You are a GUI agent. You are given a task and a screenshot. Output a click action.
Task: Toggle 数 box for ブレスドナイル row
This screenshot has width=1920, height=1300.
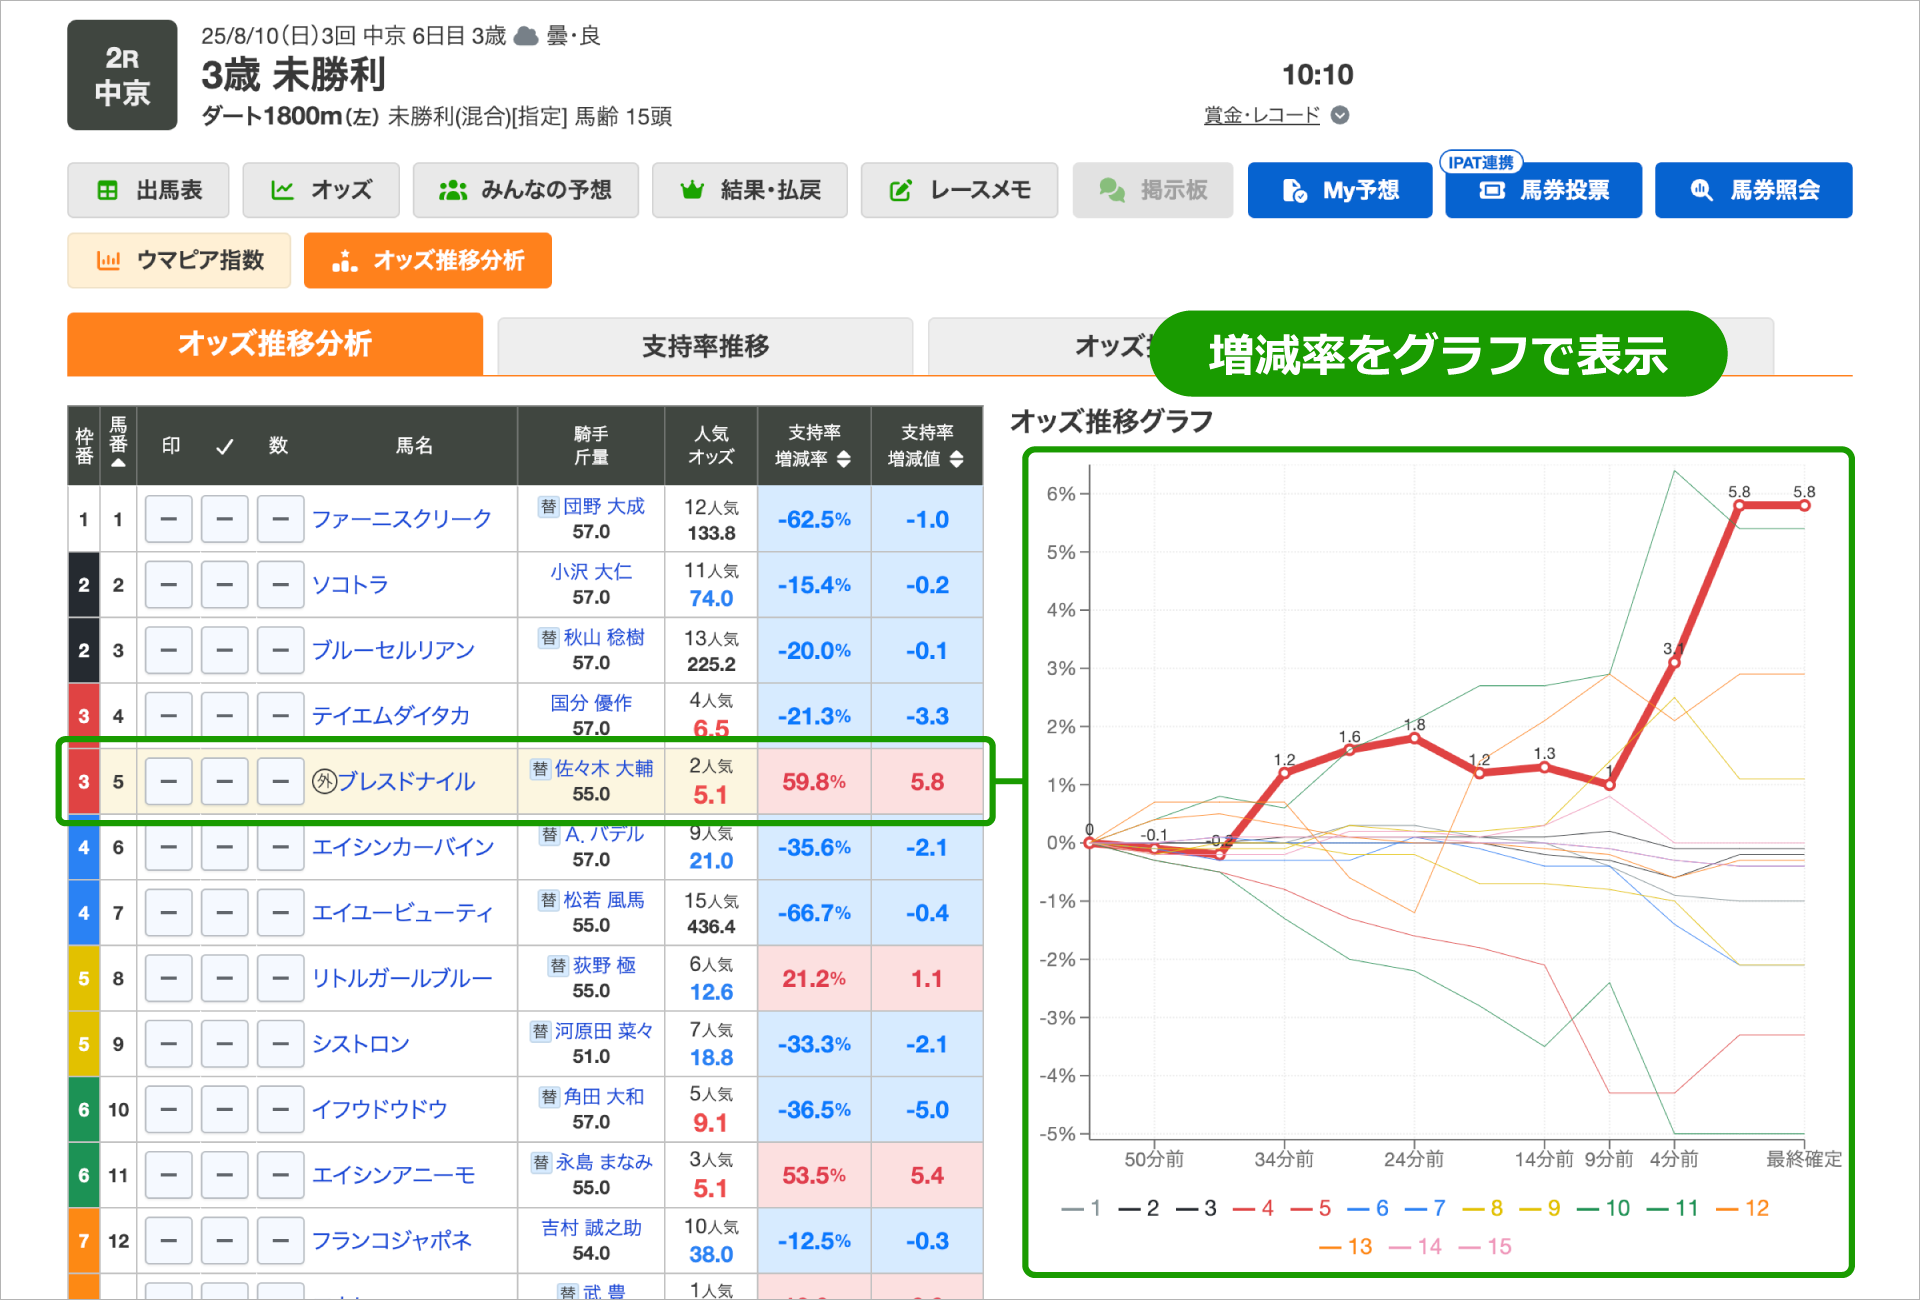click(x=280, y=782)
